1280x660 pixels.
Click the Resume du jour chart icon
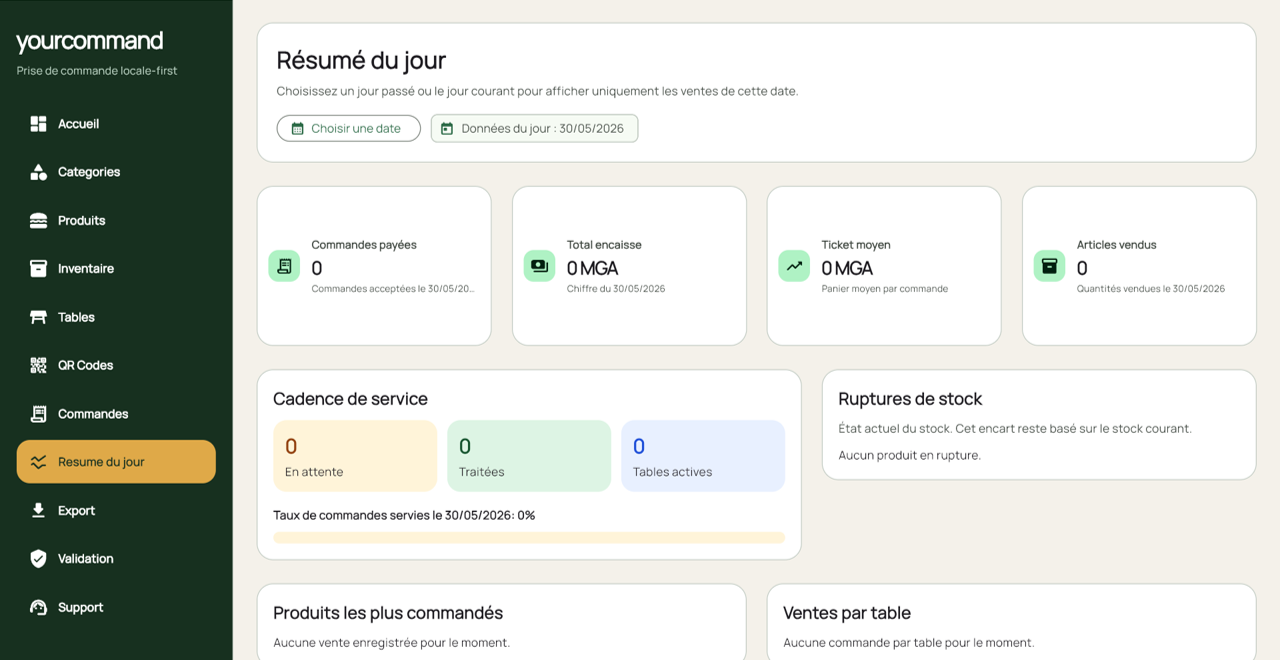coord(38,462)
